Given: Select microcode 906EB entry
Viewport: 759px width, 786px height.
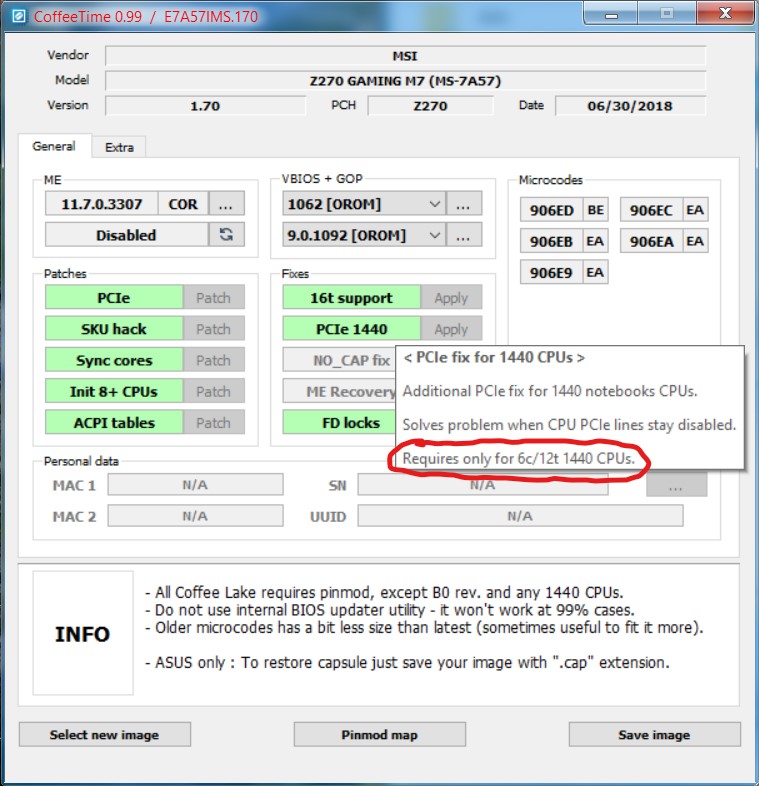Looking at the screenshot, I should (x=551, y=241).
